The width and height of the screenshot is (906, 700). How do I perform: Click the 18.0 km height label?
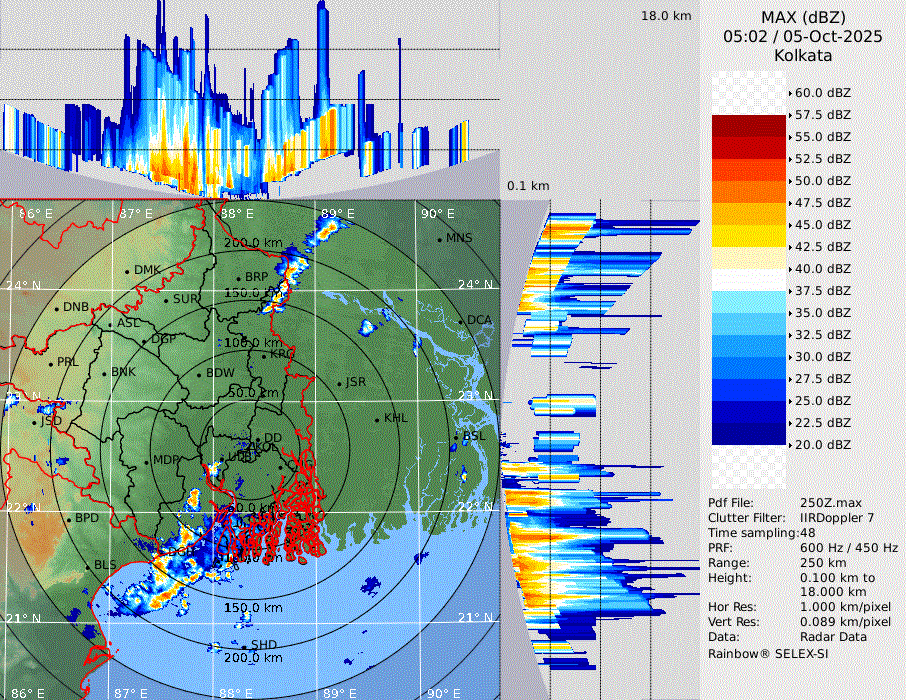click(666, 16)
